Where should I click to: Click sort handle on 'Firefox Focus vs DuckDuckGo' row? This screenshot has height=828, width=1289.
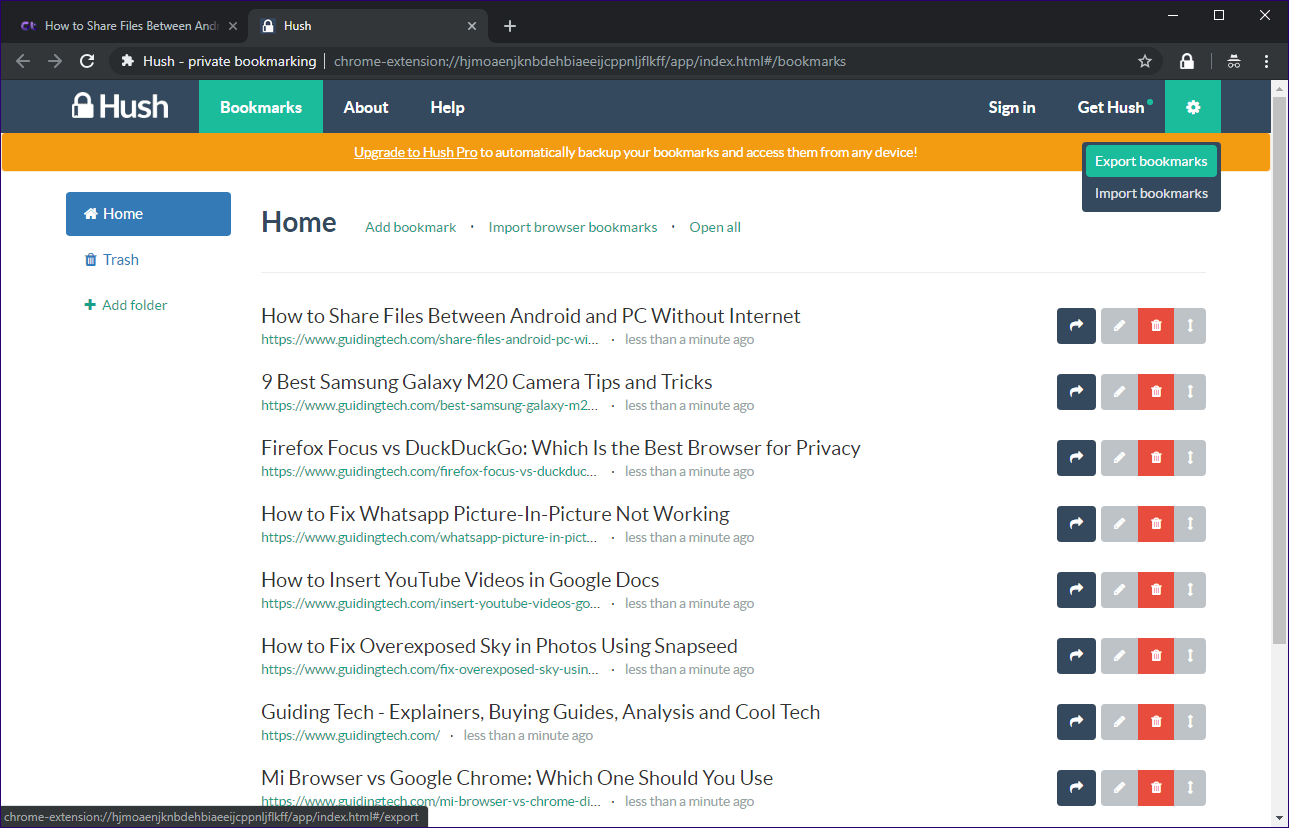pyautogui.click(x=1190, y=458)
